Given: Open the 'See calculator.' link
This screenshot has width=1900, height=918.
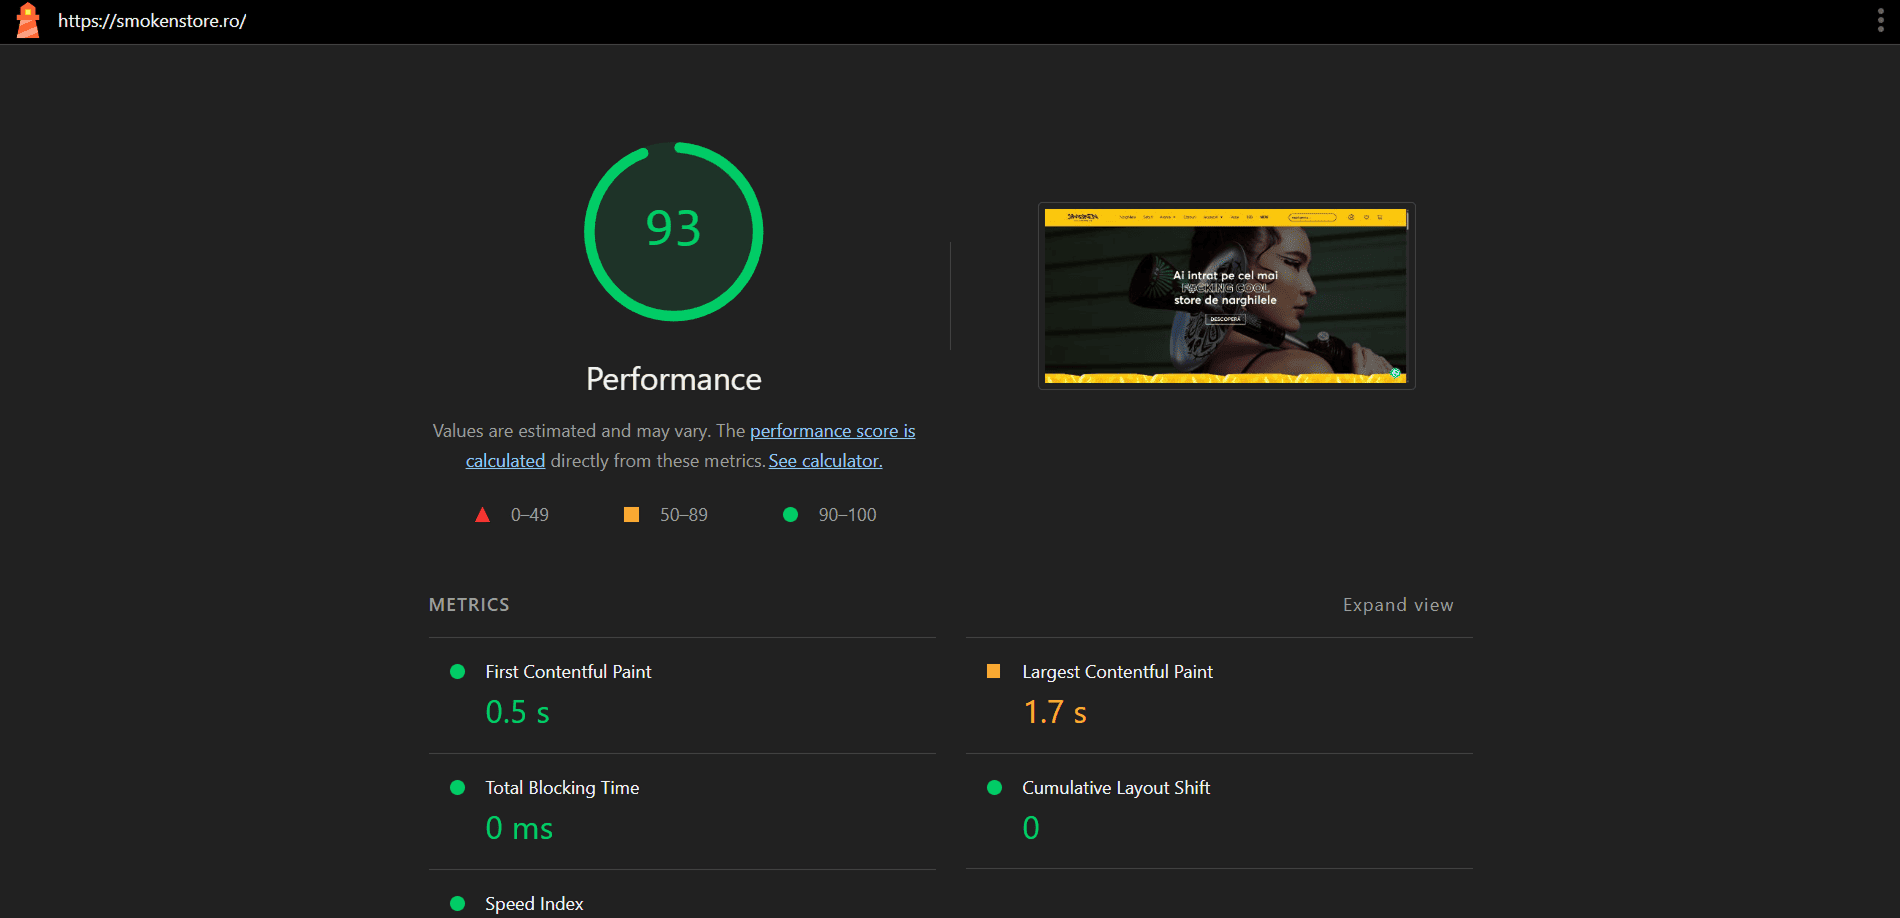Looking at the screenshot, I should (825, 461).
